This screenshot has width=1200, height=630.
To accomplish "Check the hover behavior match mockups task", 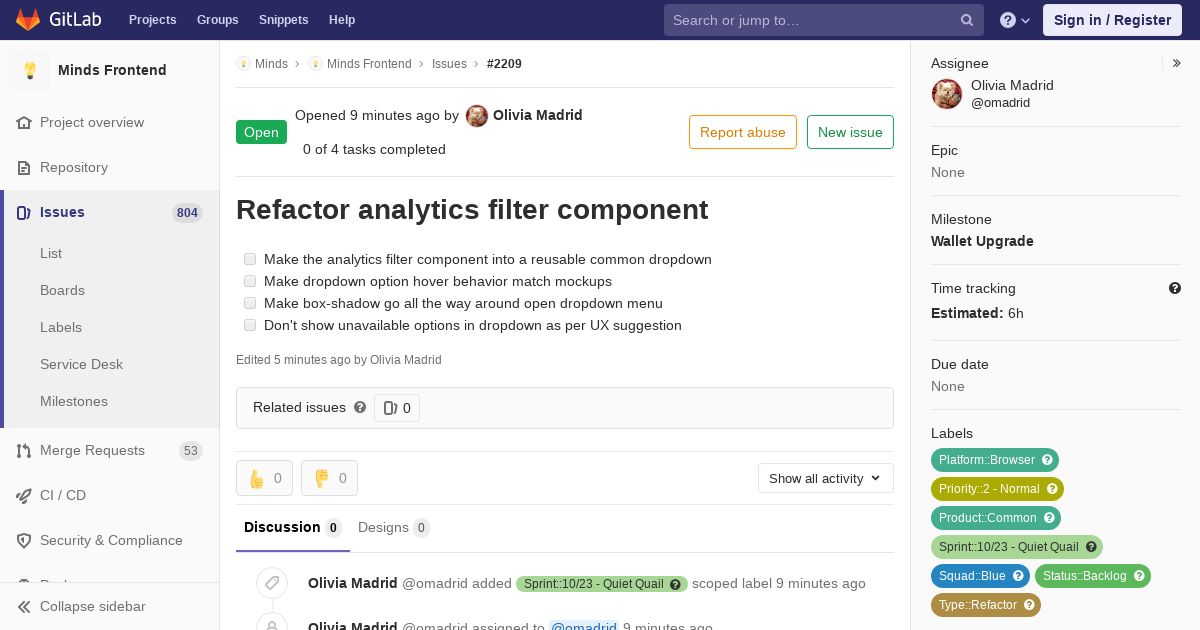I will [x=250, y=281].
